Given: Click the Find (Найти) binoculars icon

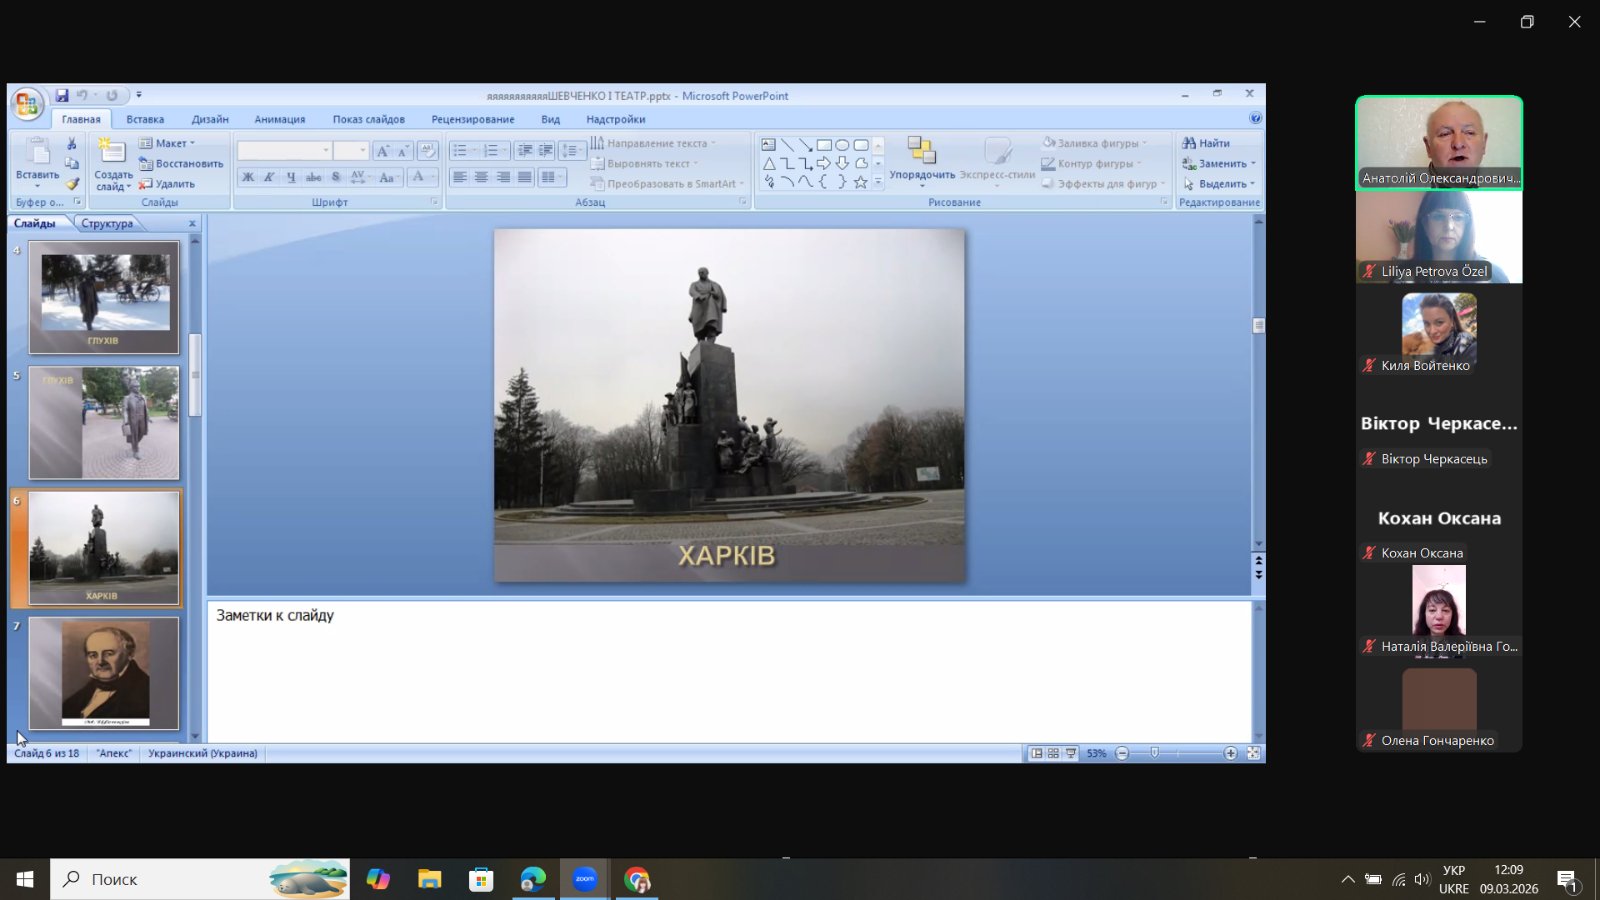Looking at the screenshot, I should (x=1189, y=143).
